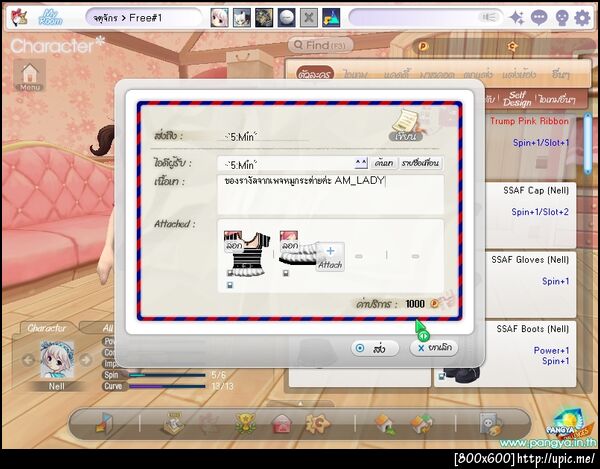Click the ค้นหา search button

point(384,163)
